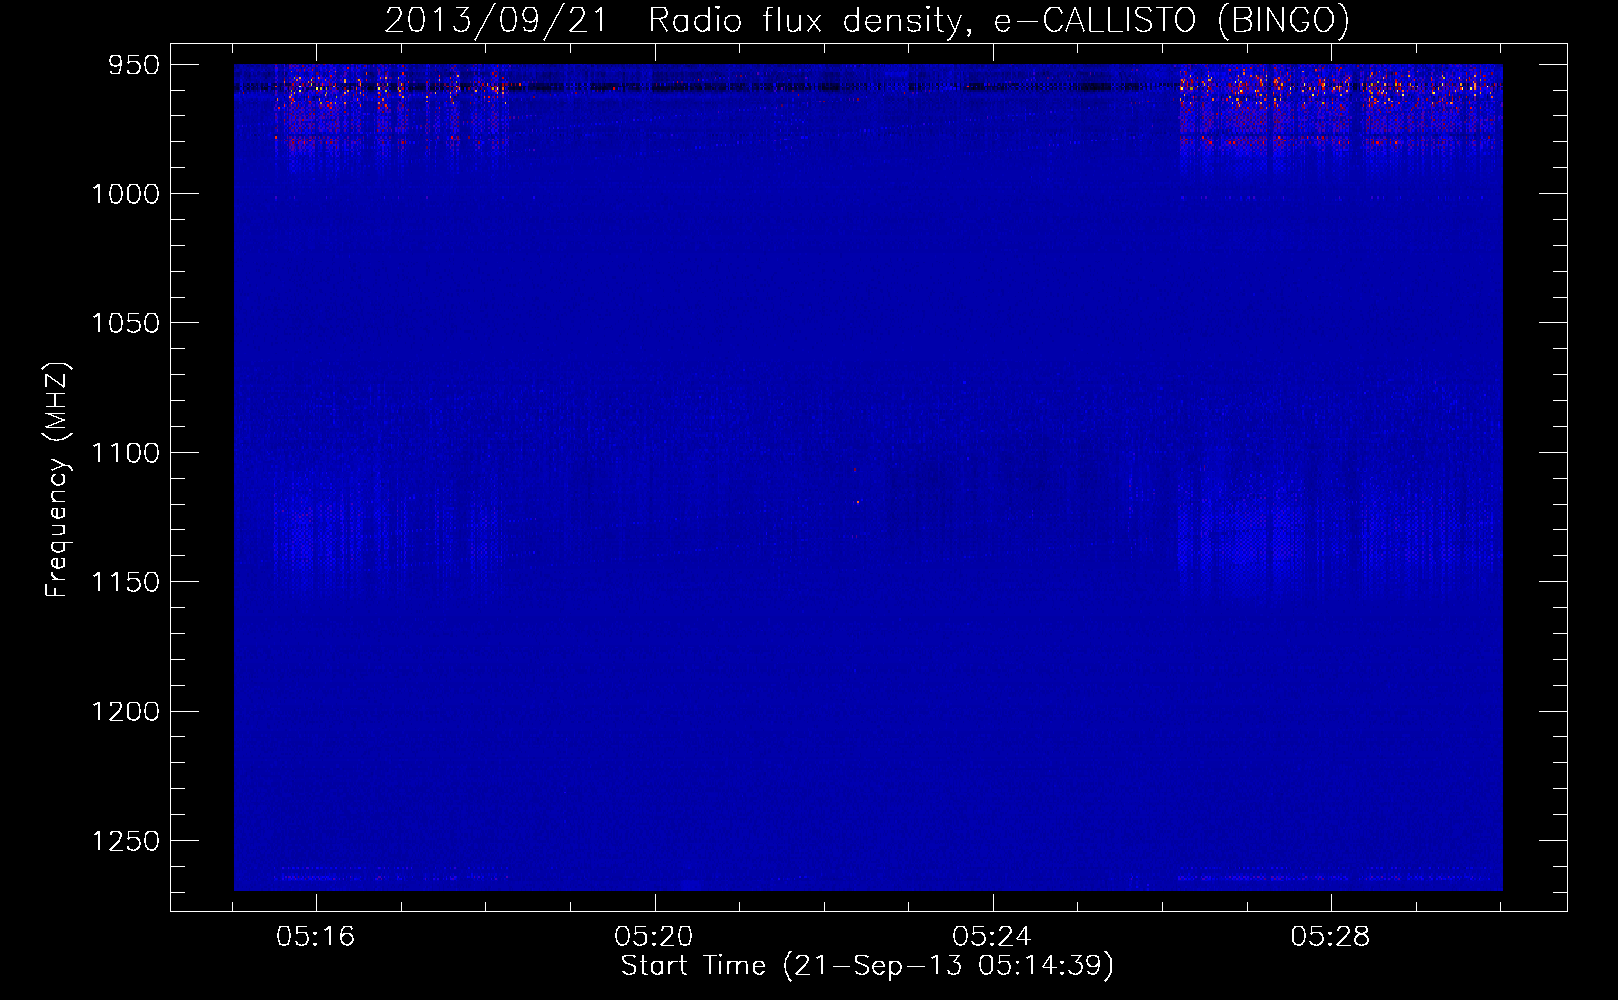Click the 05:28 time tick label
Viewport: 1618px width, 1000px height.
[1330, 937]
